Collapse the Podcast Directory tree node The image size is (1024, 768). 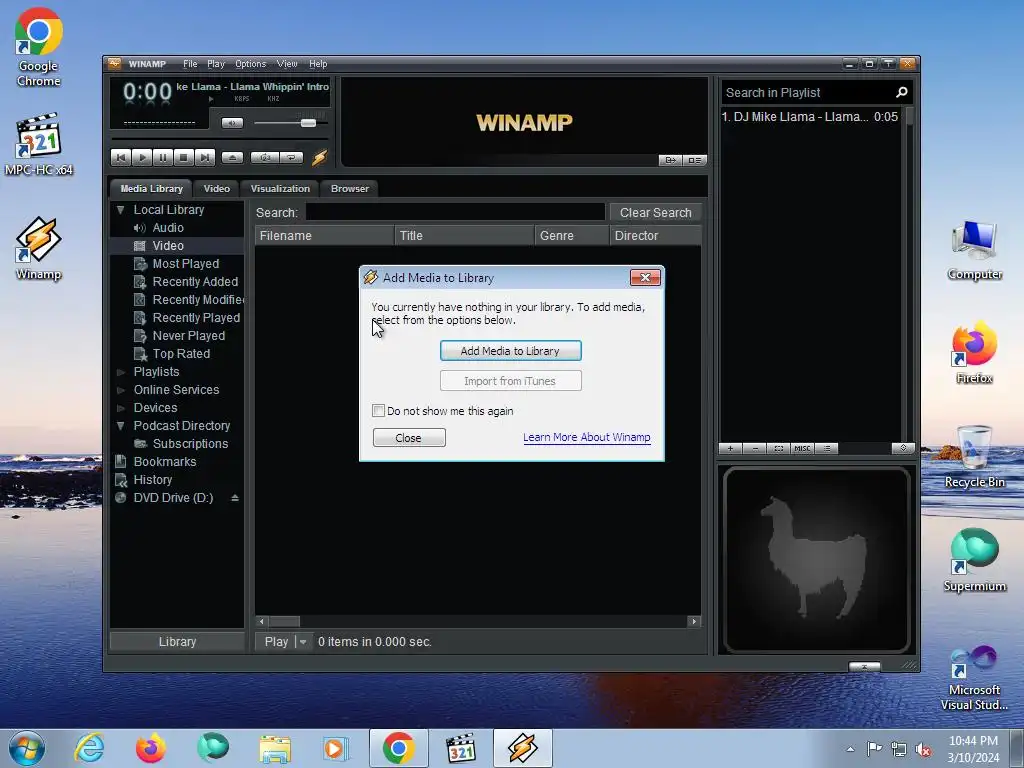[120, 426]
